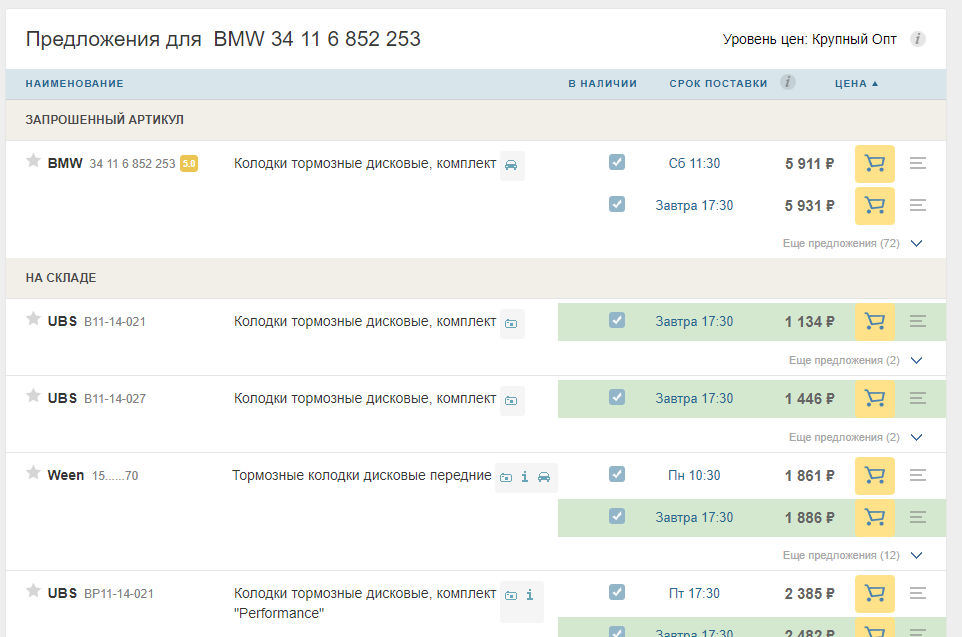Open info icon for UBS BP11-14-021
This screenshot has width=962, height=637.
[x=529, y=595]
